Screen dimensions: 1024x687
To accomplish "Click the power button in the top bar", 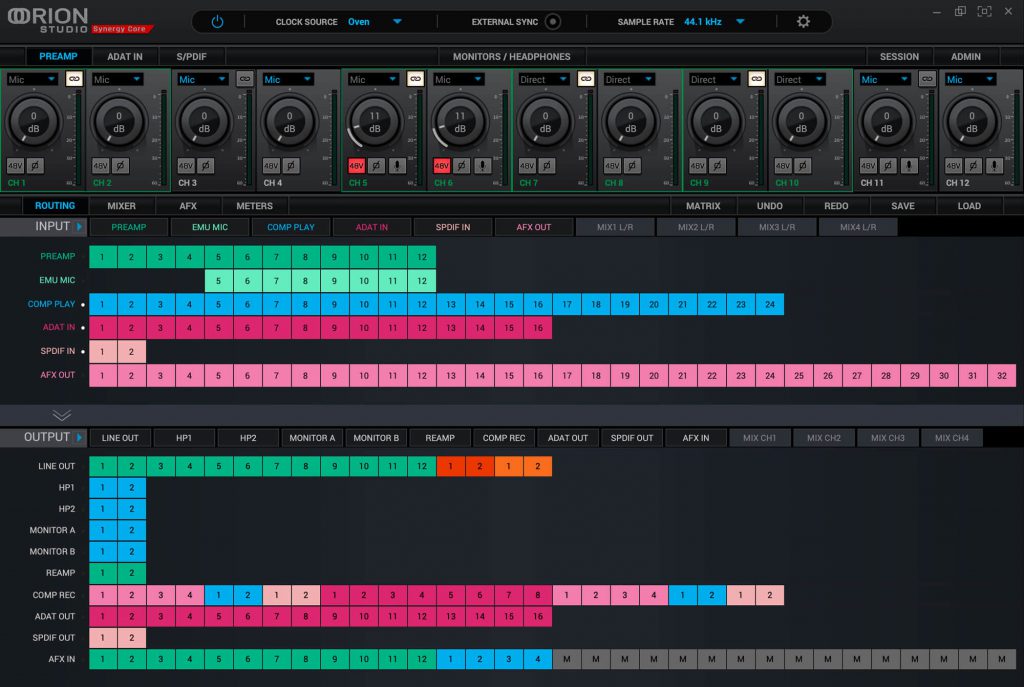I will 217,20.
